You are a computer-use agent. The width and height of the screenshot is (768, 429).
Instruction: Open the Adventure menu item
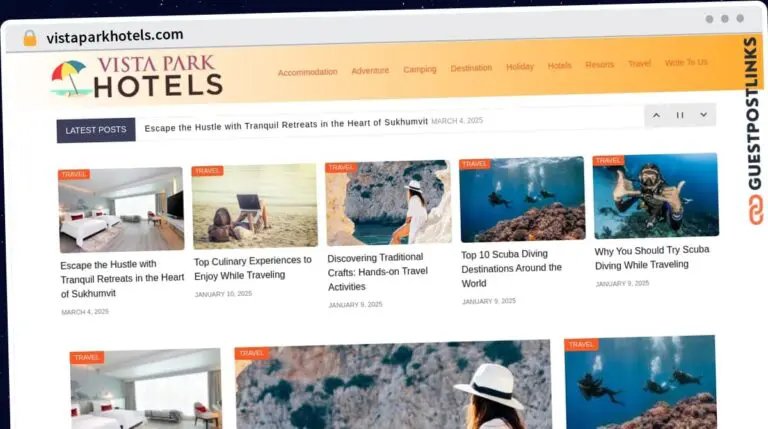coord(370,71)
